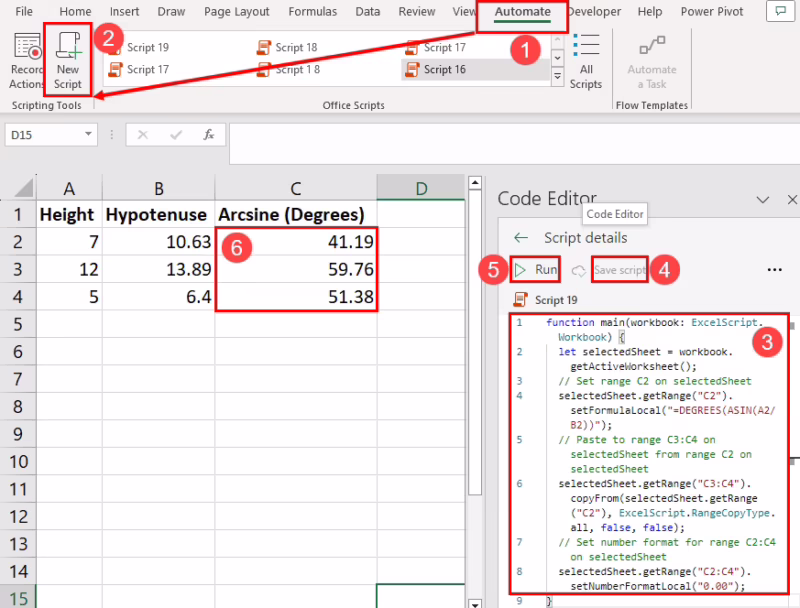Click the New Script icon
Screen dimensions: 800x608
point(68,45)
